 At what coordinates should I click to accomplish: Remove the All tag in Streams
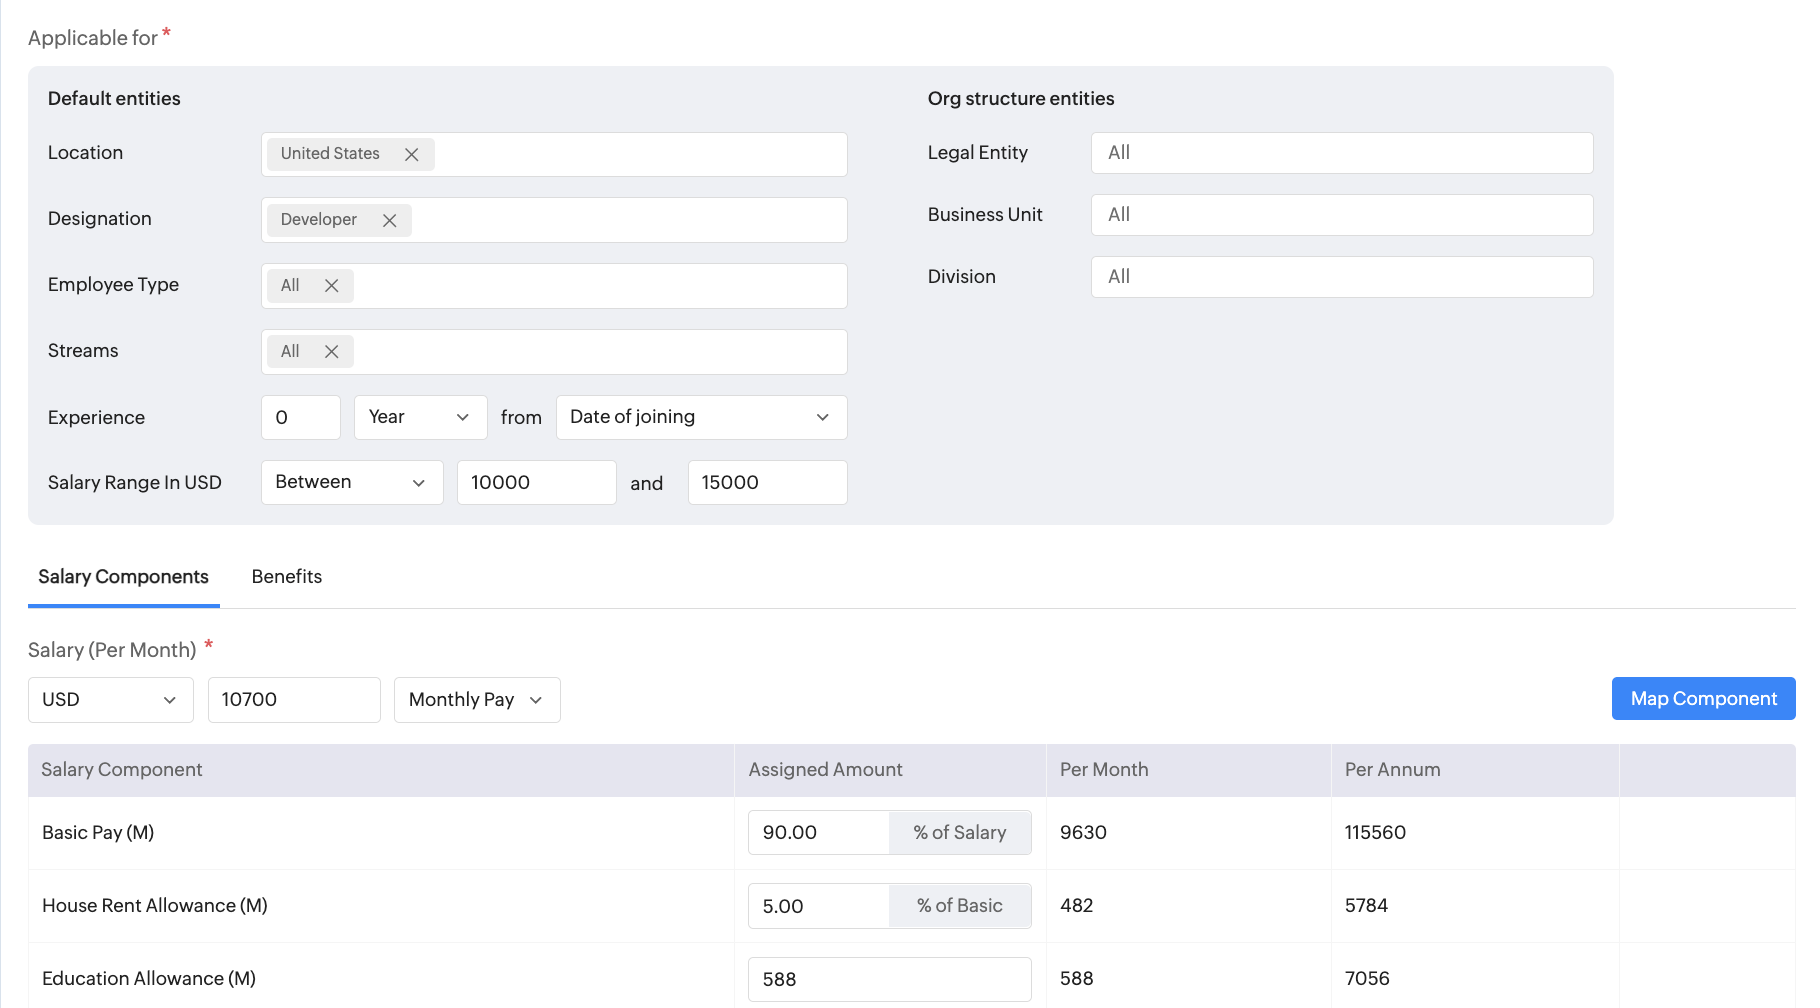pyautogui.click(x=331, y=352)
